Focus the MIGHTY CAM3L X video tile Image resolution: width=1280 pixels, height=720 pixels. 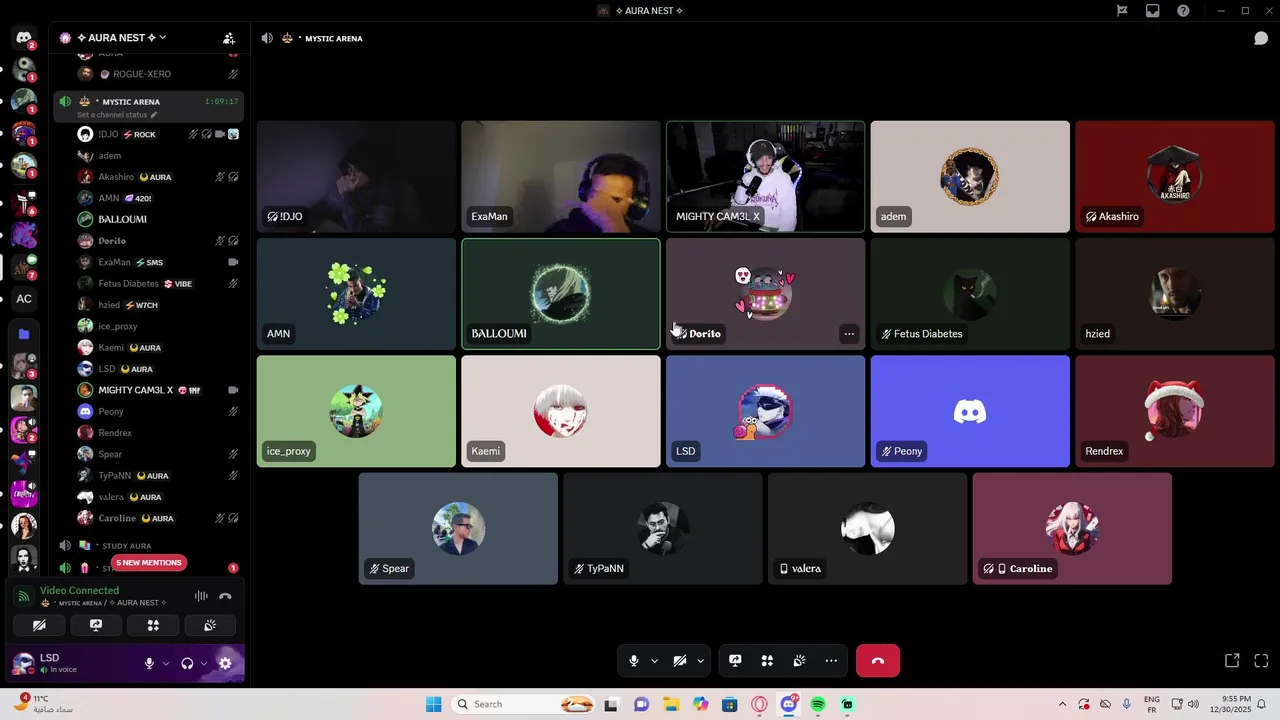pyautogui.click(x=765, y=177)
